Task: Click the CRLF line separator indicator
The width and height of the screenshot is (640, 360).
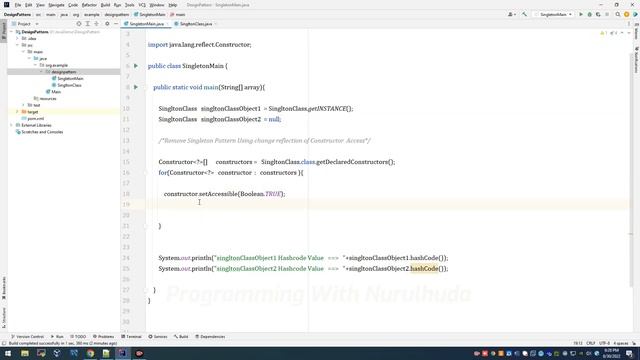Action: [590, 343]
